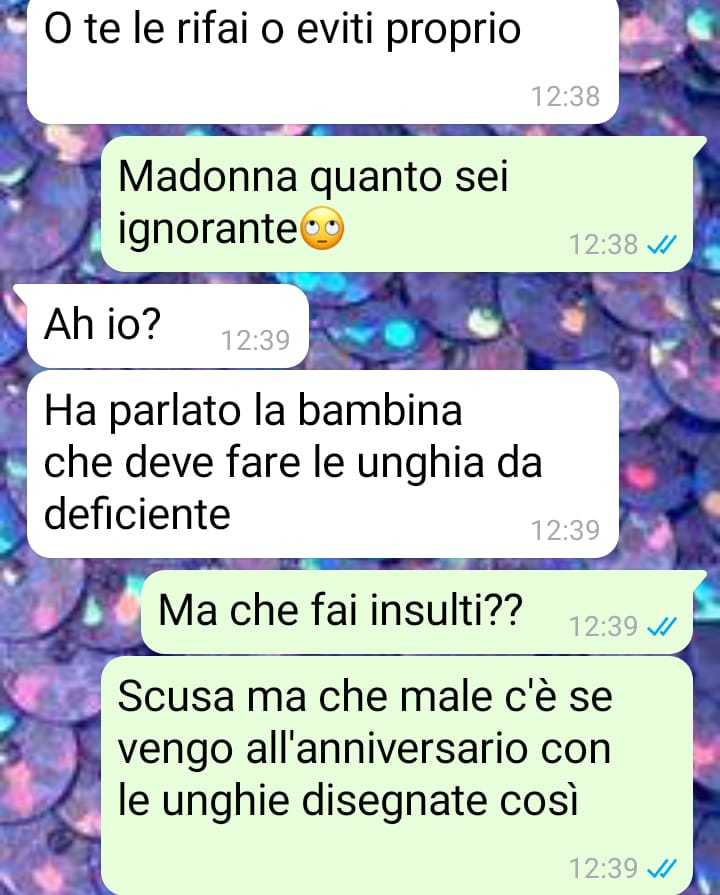Select the "Ha parlato la bambina" message

[323, 464]
